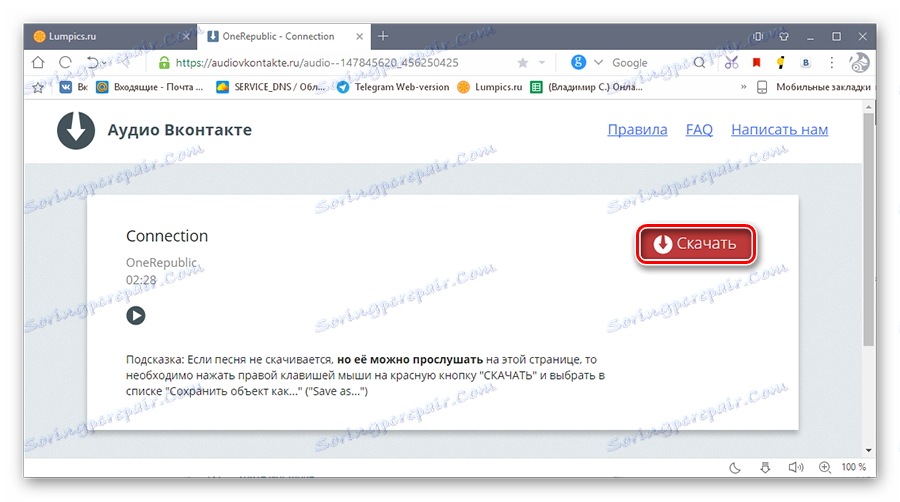900x502 pixels.
Task: Click the OneRepublic artist name
Action: coord(161,262)
